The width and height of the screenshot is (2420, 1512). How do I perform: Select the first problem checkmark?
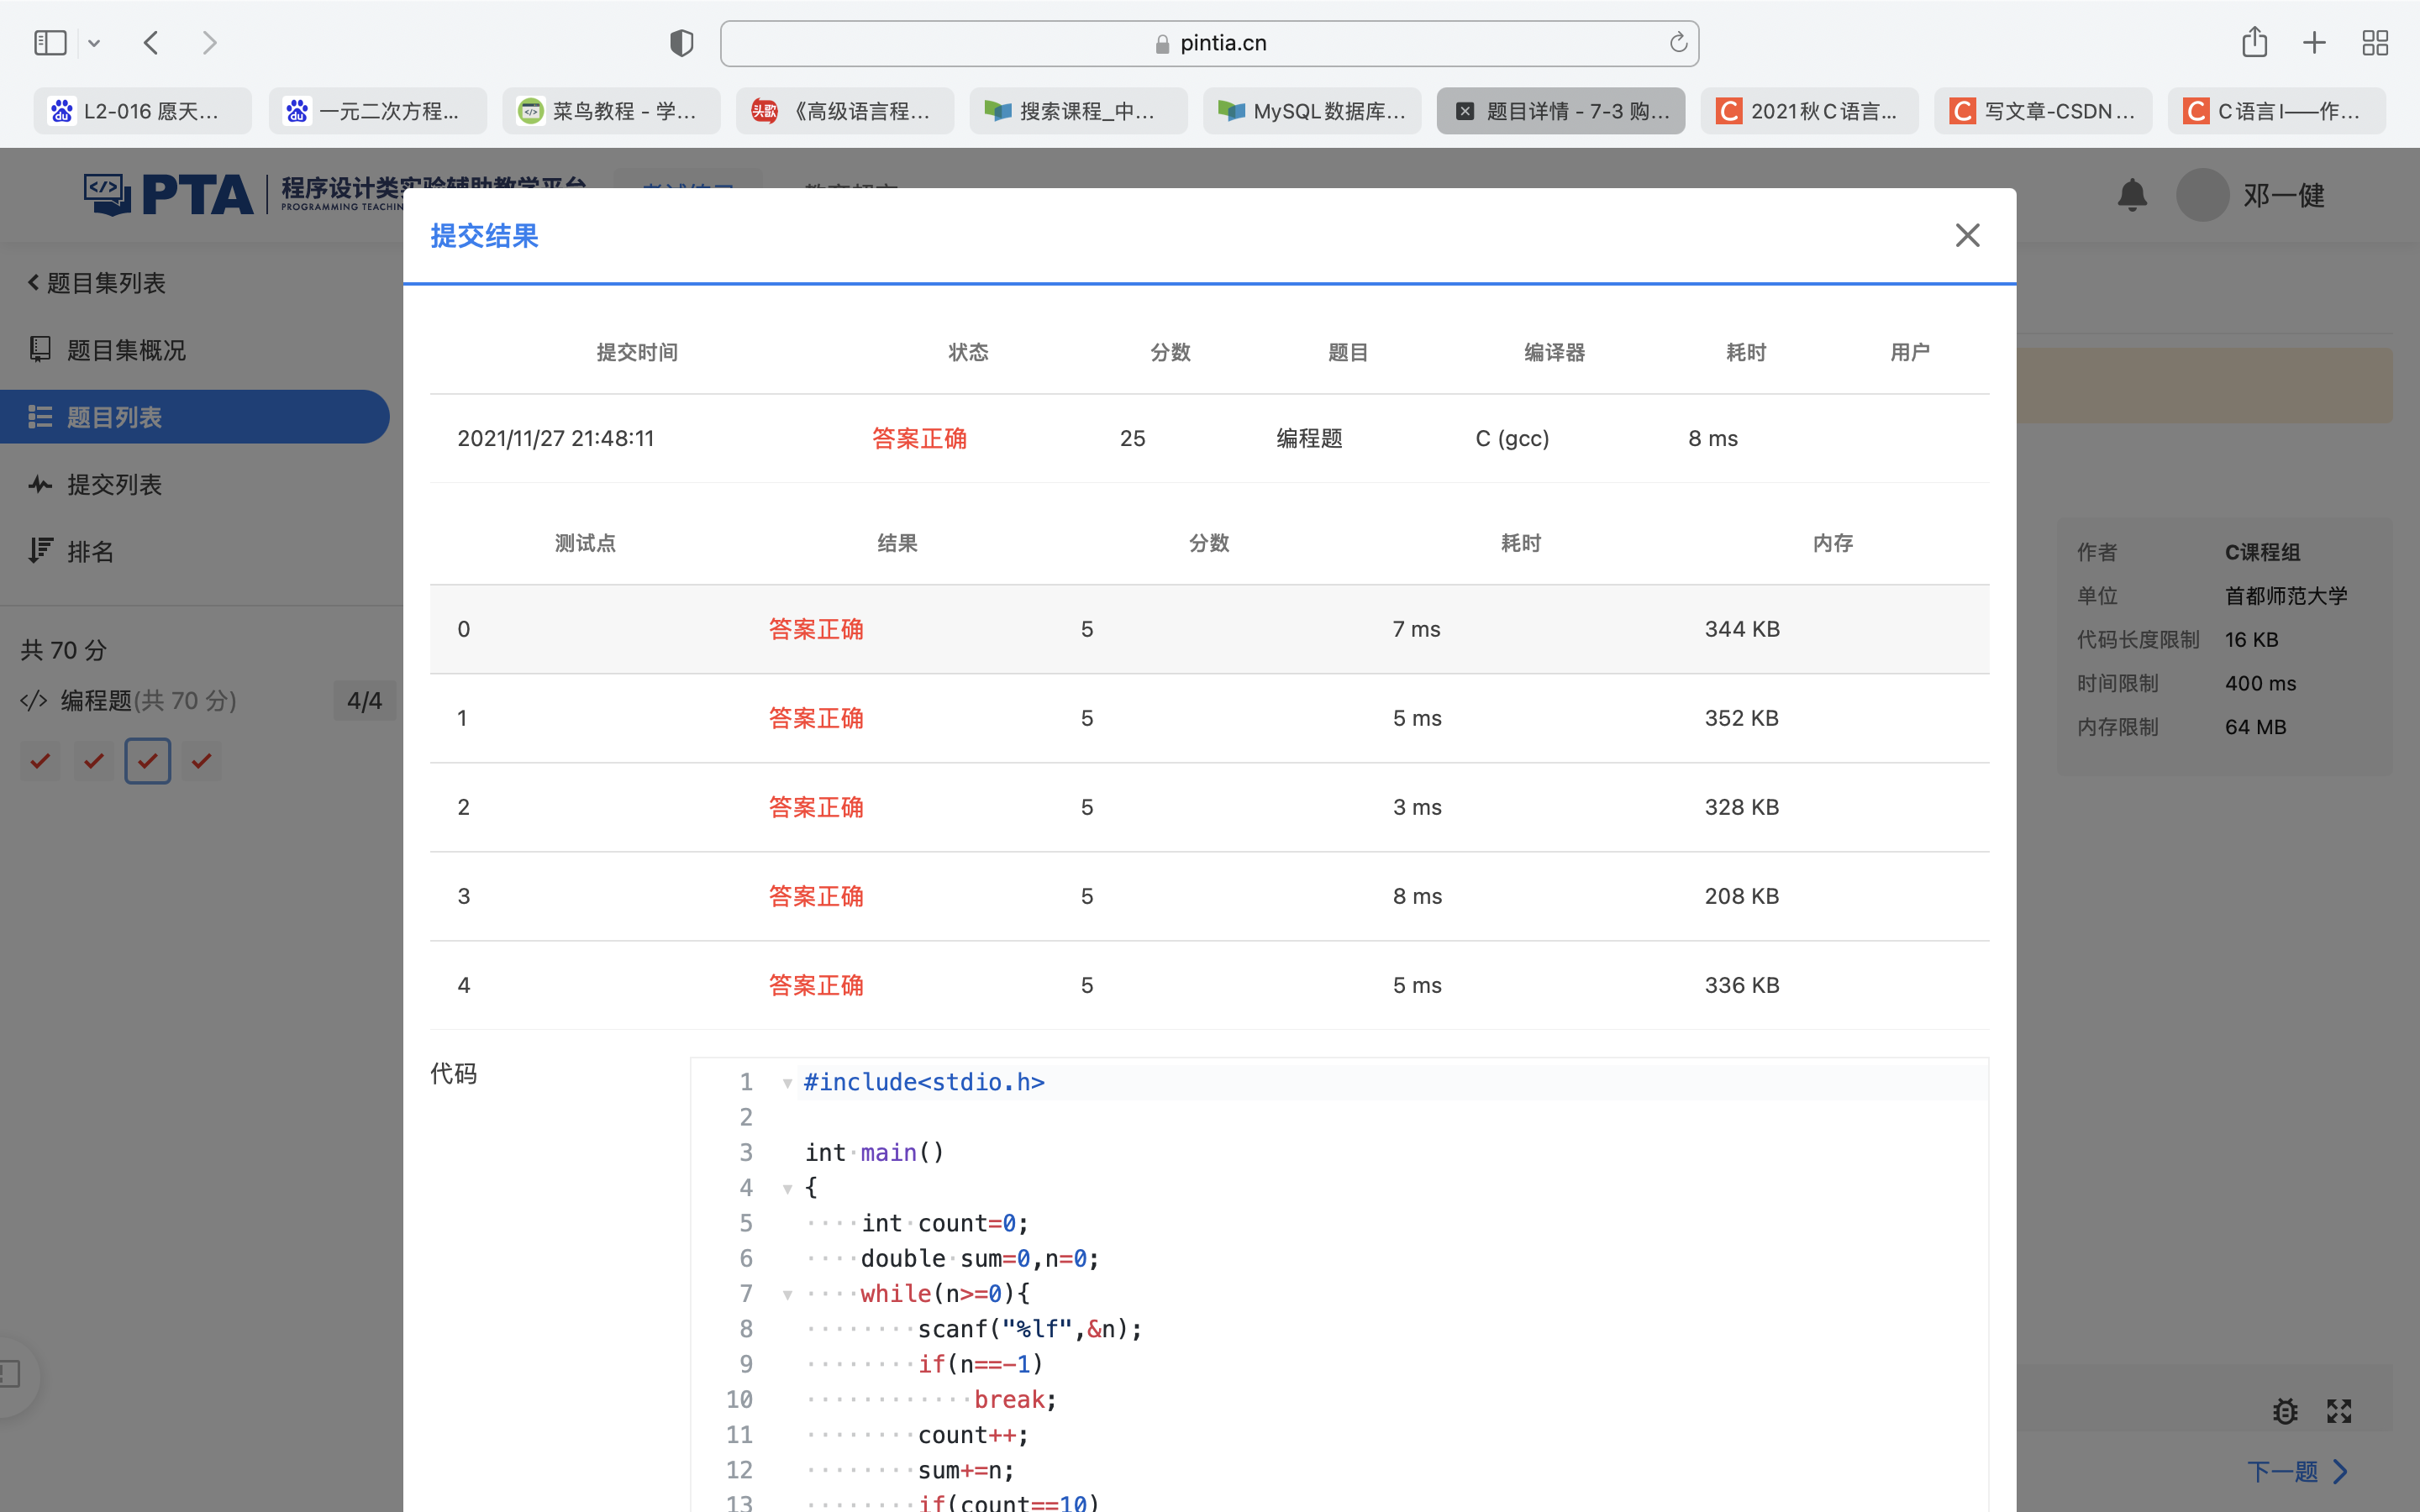click(x=40, y=761)
